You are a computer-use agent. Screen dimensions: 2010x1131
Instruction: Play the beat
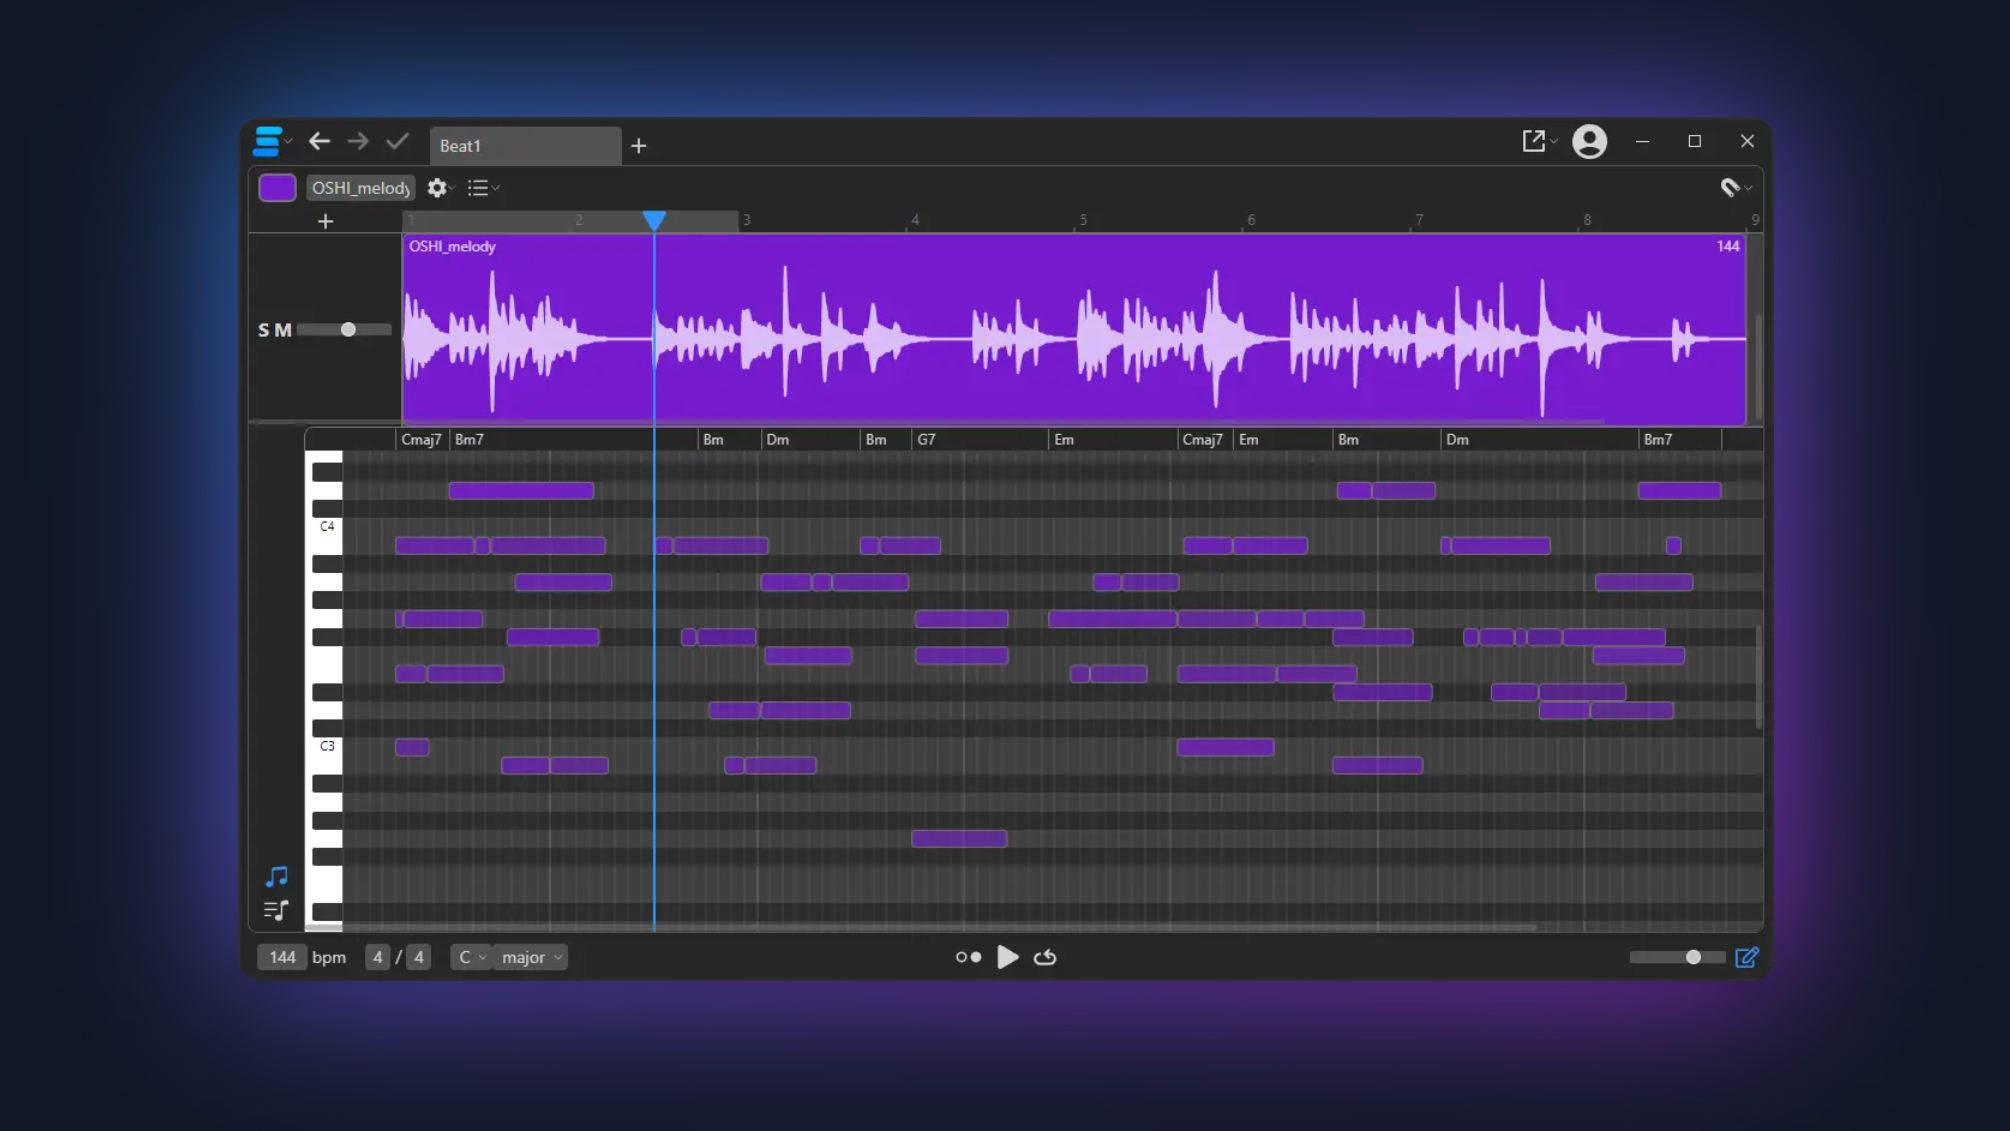click(x=1008, y=957)
